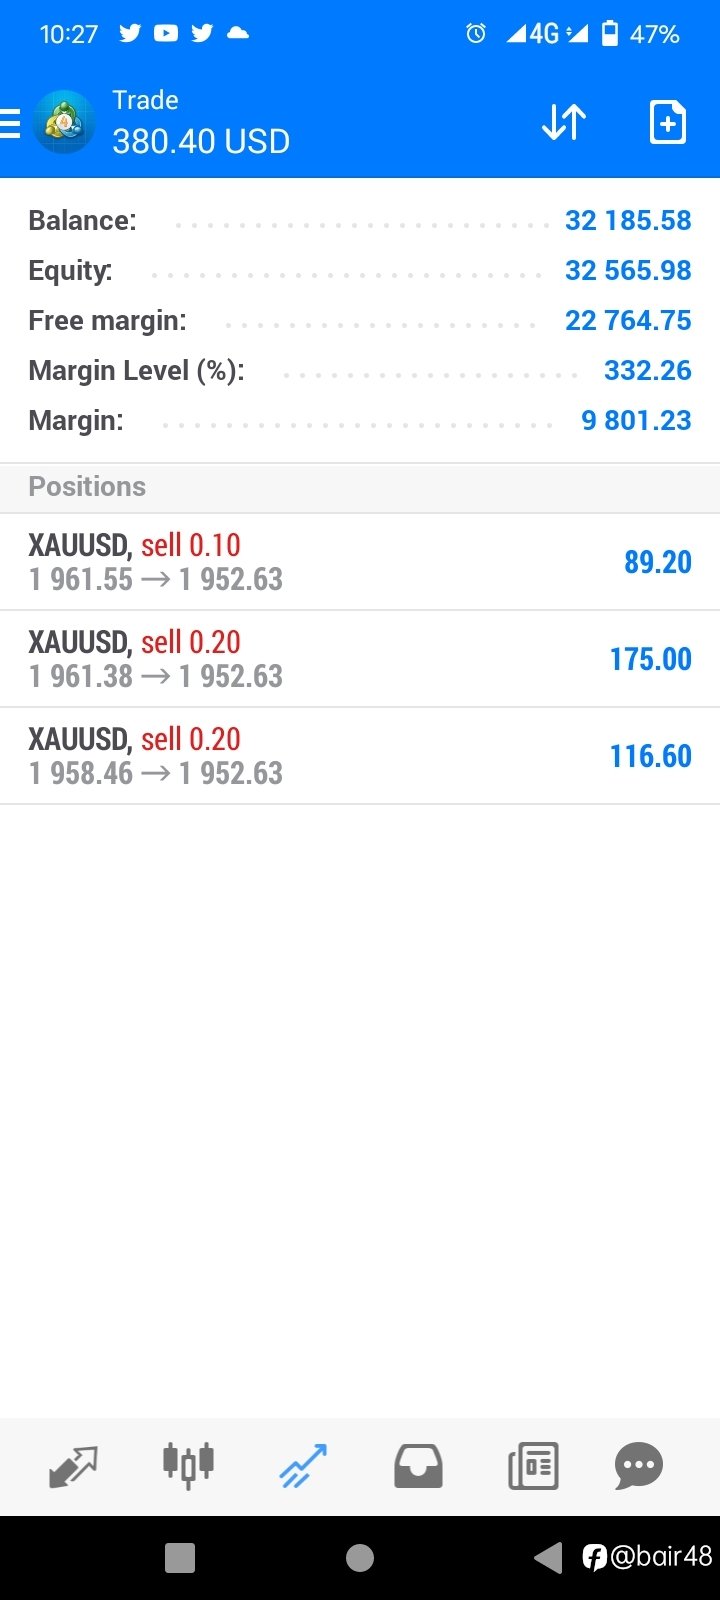Open the History inbox tray icon
720x1600 pixels.
418,1467
